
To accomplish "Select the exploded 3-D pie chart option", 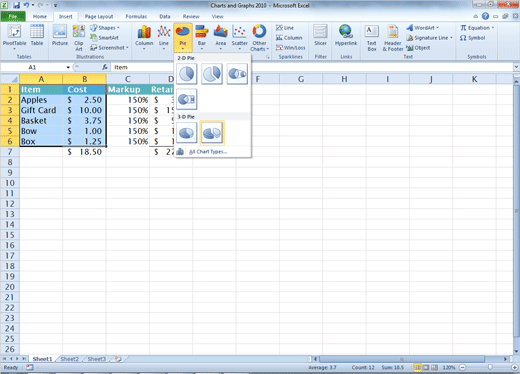I will [212, 133].
